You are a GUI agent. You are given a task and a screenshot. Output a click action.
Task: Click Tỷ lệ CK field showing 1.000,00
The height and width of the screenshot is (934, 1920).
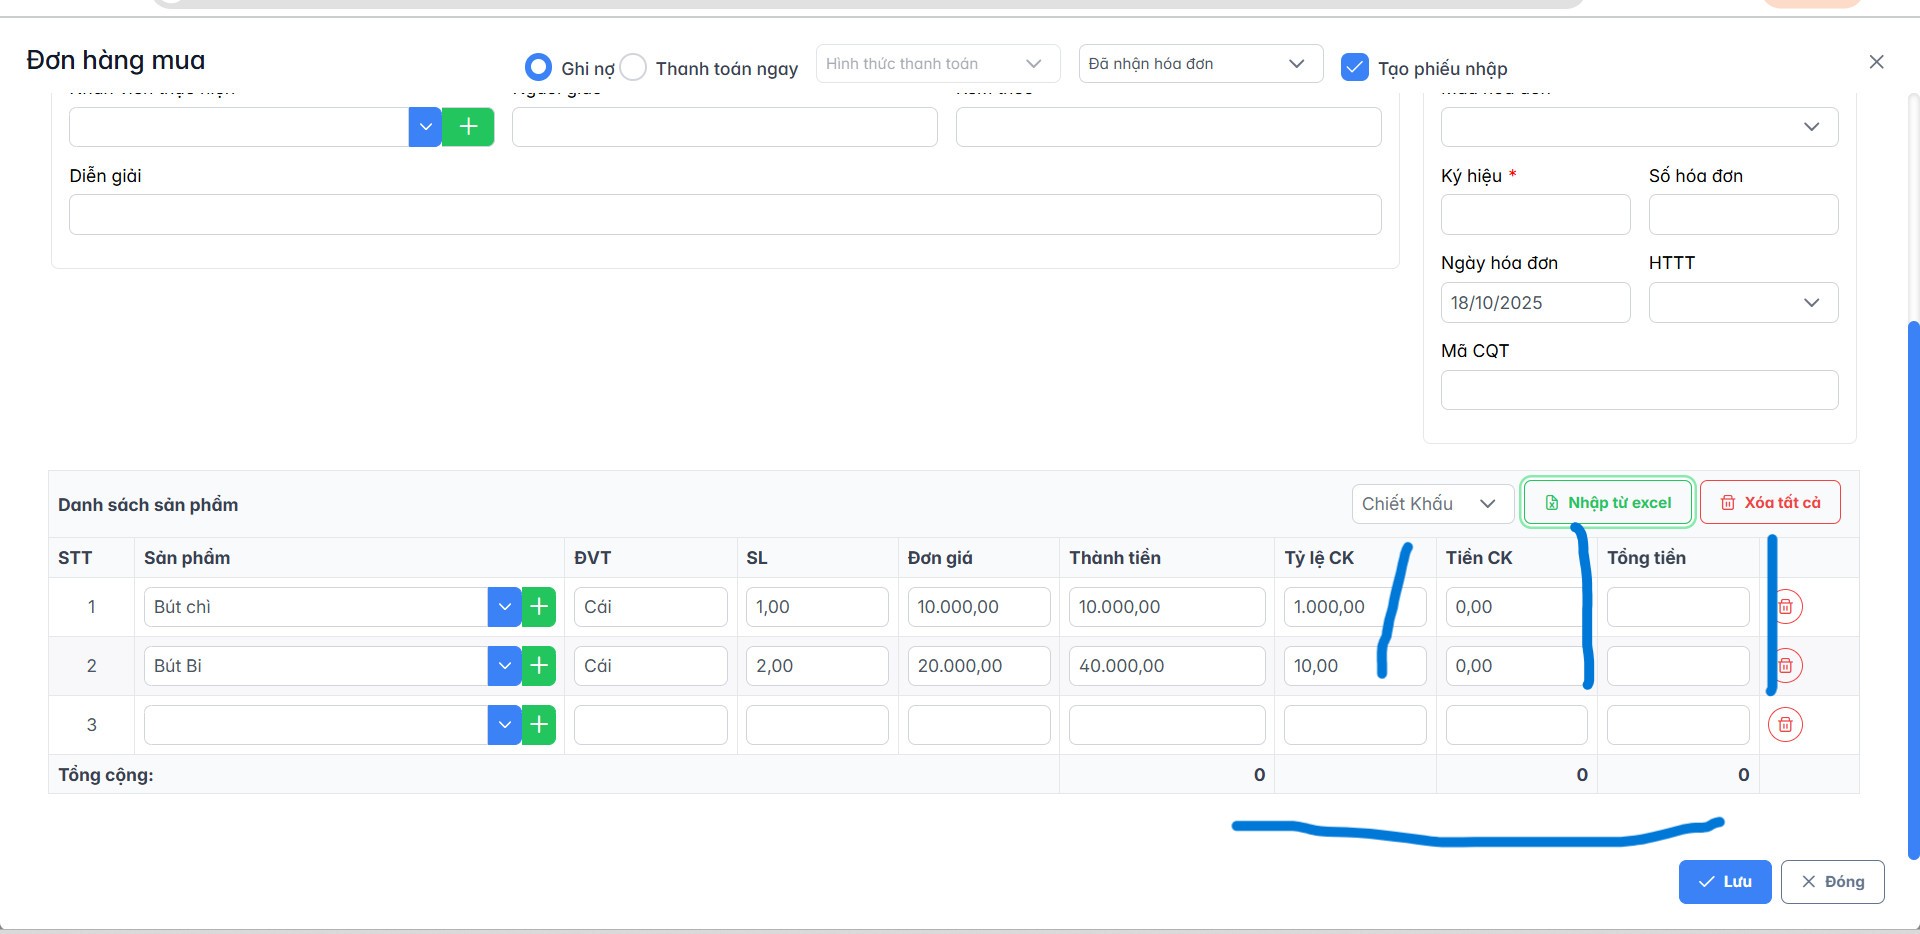point(1355,607)
